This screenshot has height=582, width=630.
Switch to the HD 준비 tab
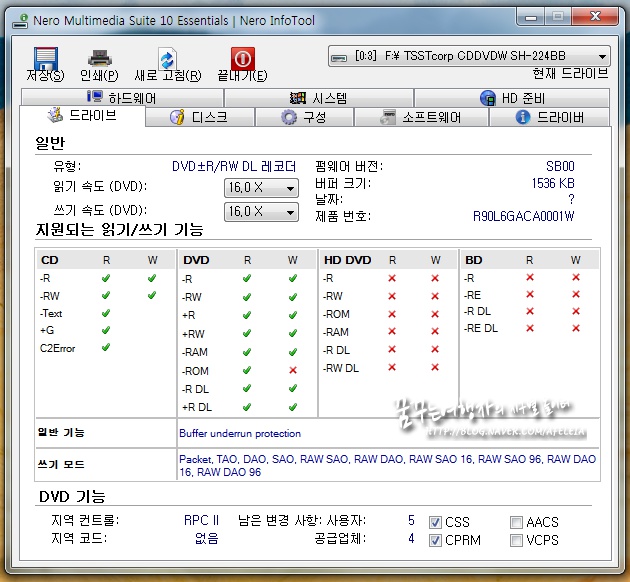[x=512, y=98]
